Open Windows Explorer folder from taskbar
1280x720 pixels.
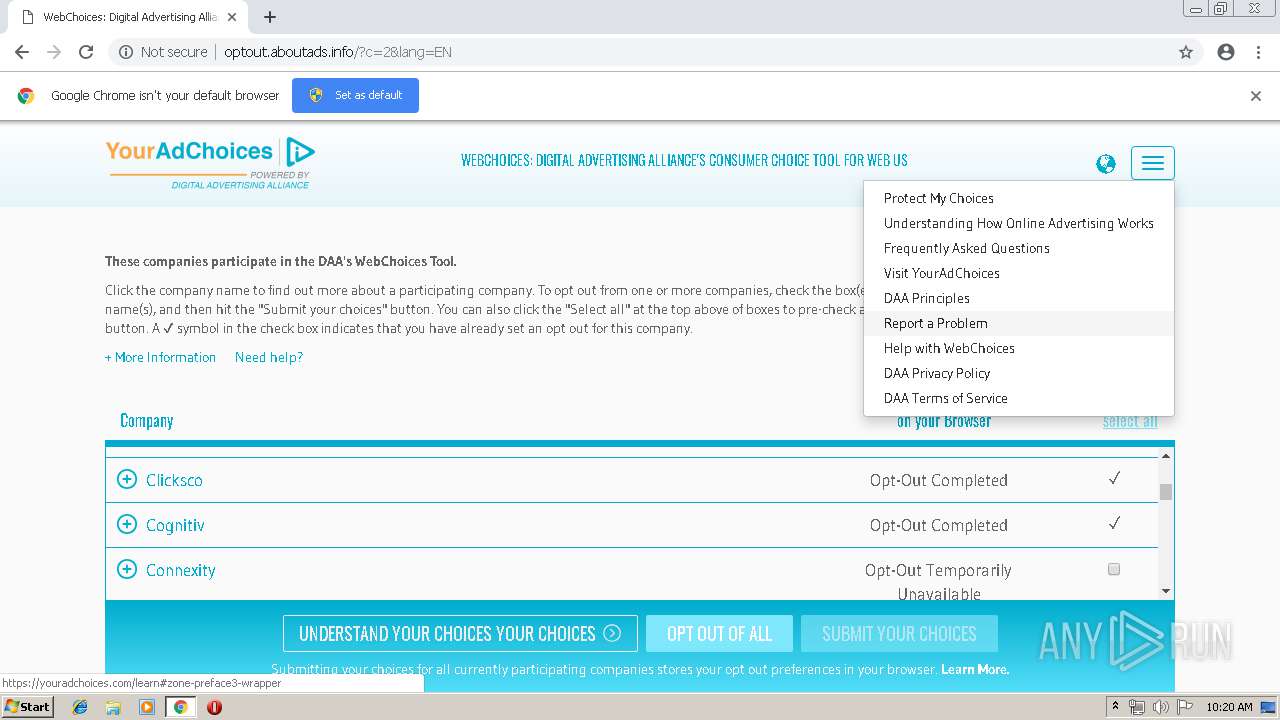(x=113, y=707)
